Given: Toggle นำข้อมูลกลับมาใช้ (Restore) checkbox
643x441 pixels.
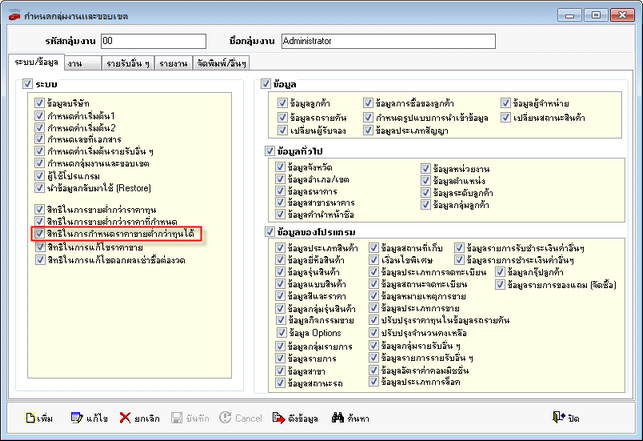Looking at the screenshot, I should tap(39, 186).
